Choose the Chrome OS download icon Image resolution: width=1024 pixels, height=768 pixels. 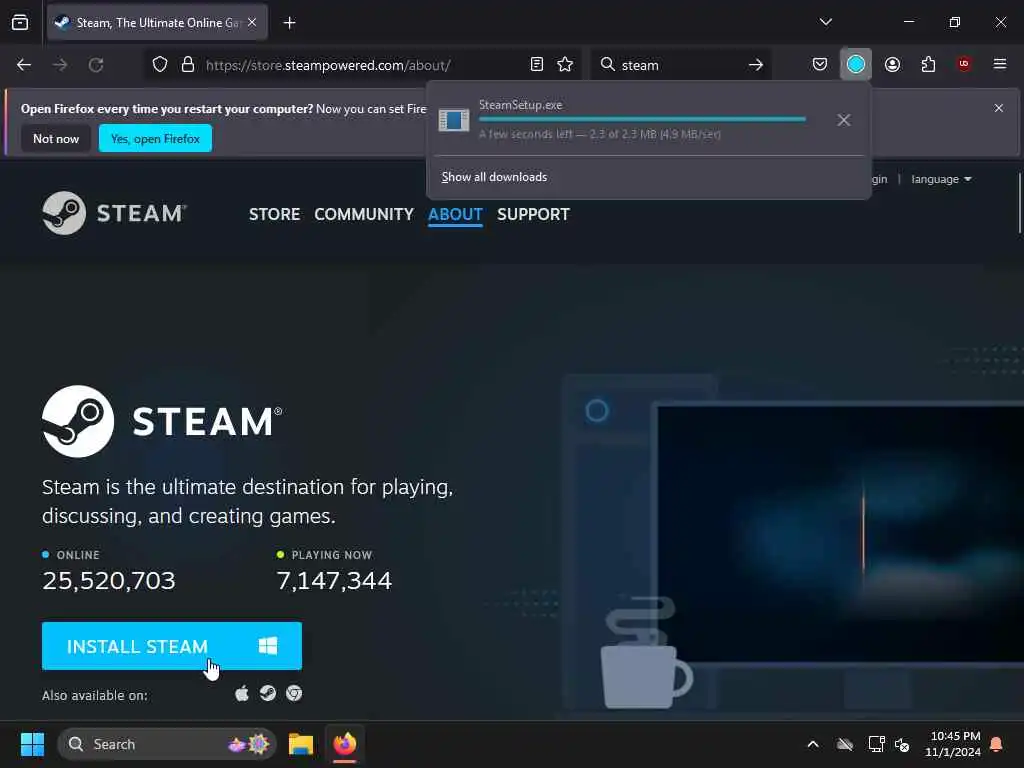[x=294, y=693]
